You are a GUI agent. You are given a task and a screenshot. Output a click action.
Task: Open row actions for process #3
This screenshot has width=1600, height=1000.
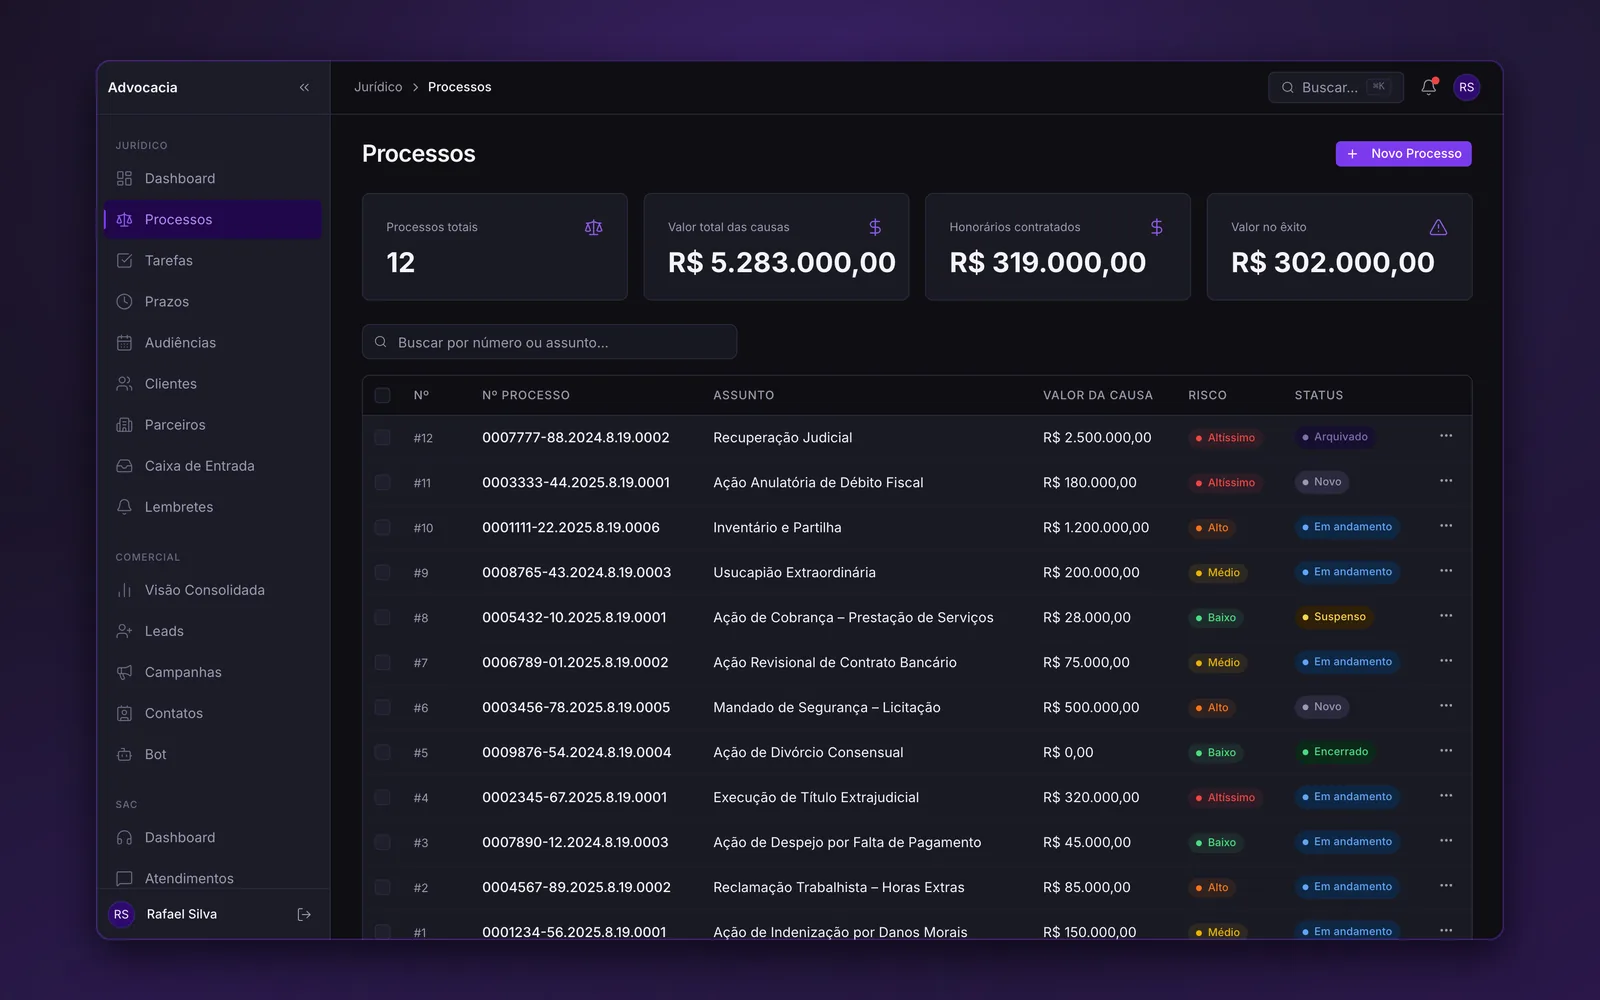tap(1446, 841)
